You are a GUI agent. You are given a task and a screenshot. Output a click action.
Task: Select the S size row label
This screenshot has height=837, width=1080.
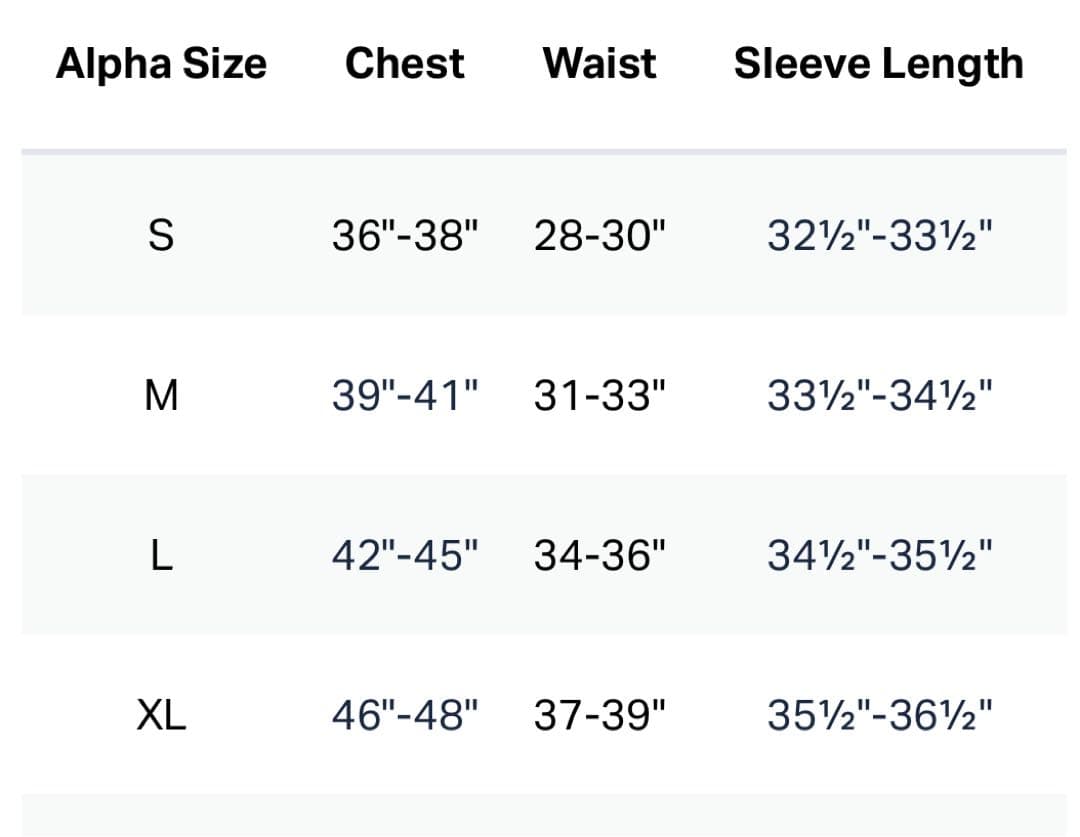(160, 237)
